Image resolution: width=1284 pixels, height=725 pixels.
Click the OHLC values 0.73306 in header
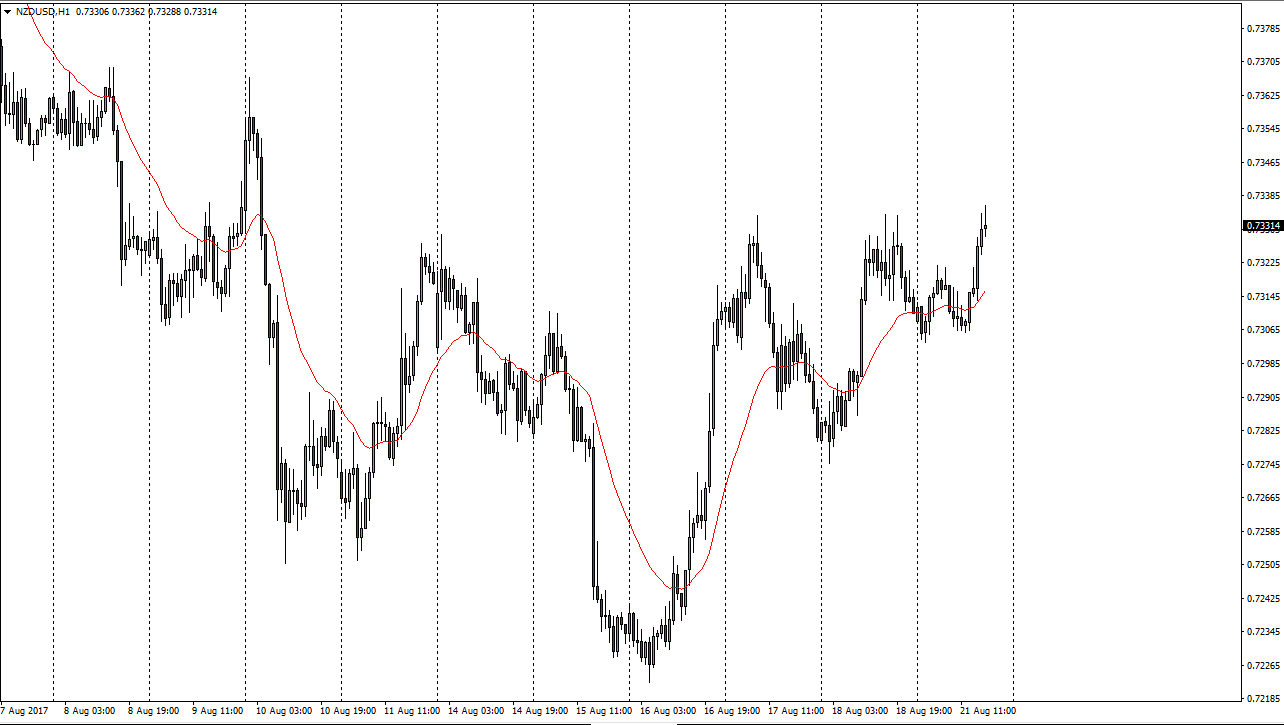[x=91, y=12]
